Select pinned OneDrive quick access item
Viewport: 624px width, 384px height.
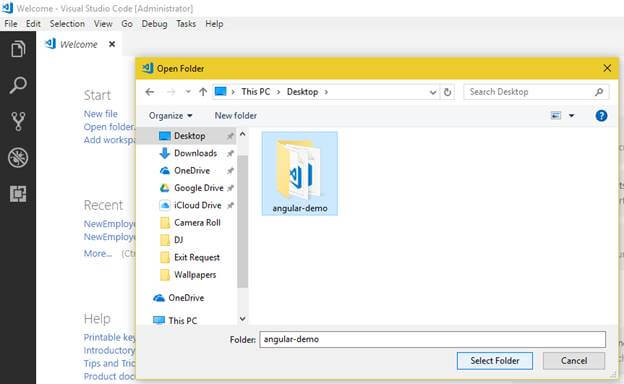tap(192, 171)
